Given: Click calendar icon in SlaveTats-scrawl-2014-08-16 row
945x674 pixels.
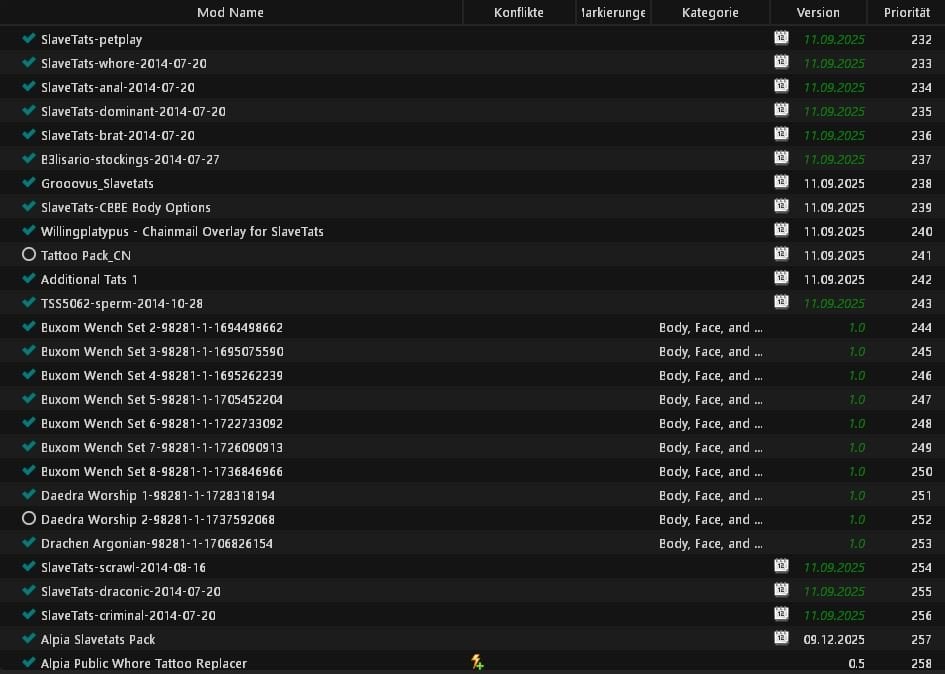Looking at the screenshot, I should click(781, 566).
